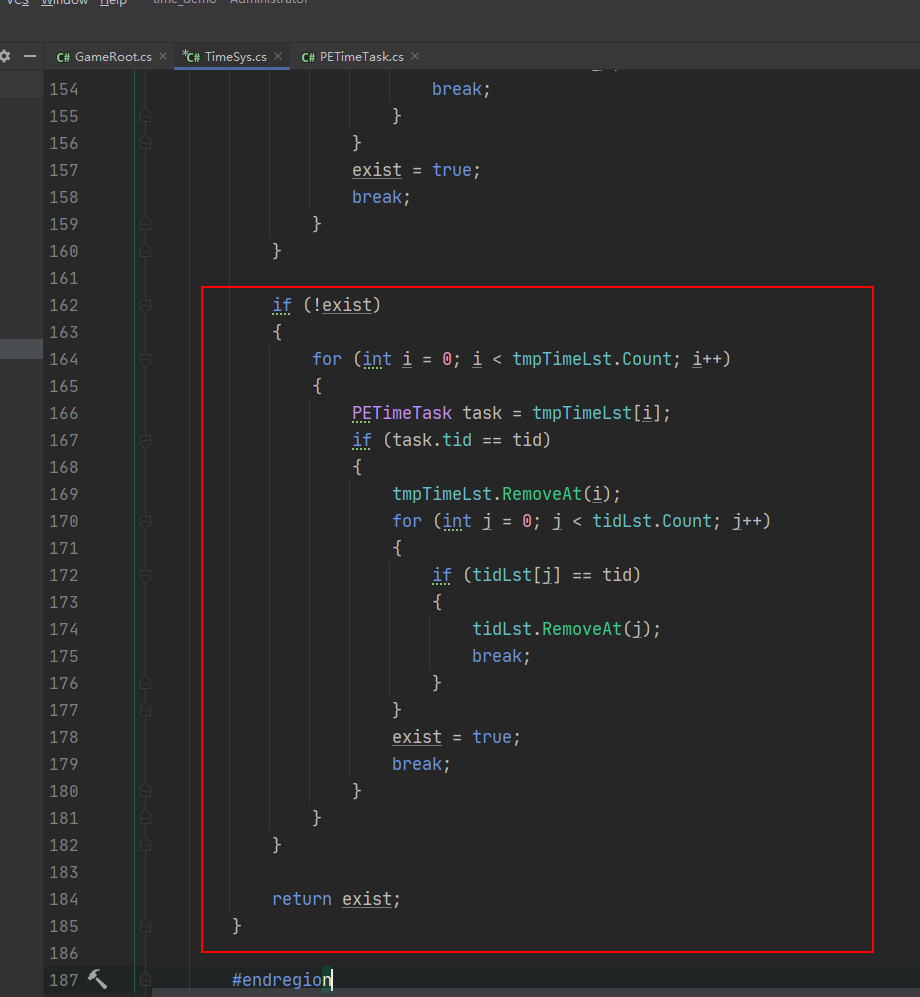The height and width of the screenshot is (997, 920).
Task: Open the Help menu
Action: (x=114, y=3)
